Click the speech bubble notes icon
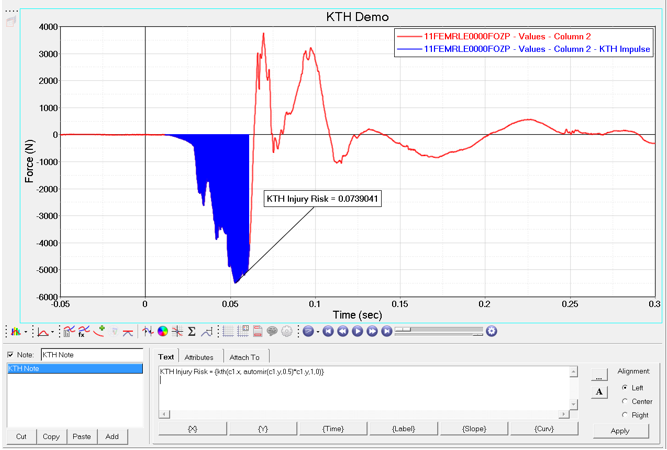The height and width of the screenshot is (450, 667). click(272, 331)
